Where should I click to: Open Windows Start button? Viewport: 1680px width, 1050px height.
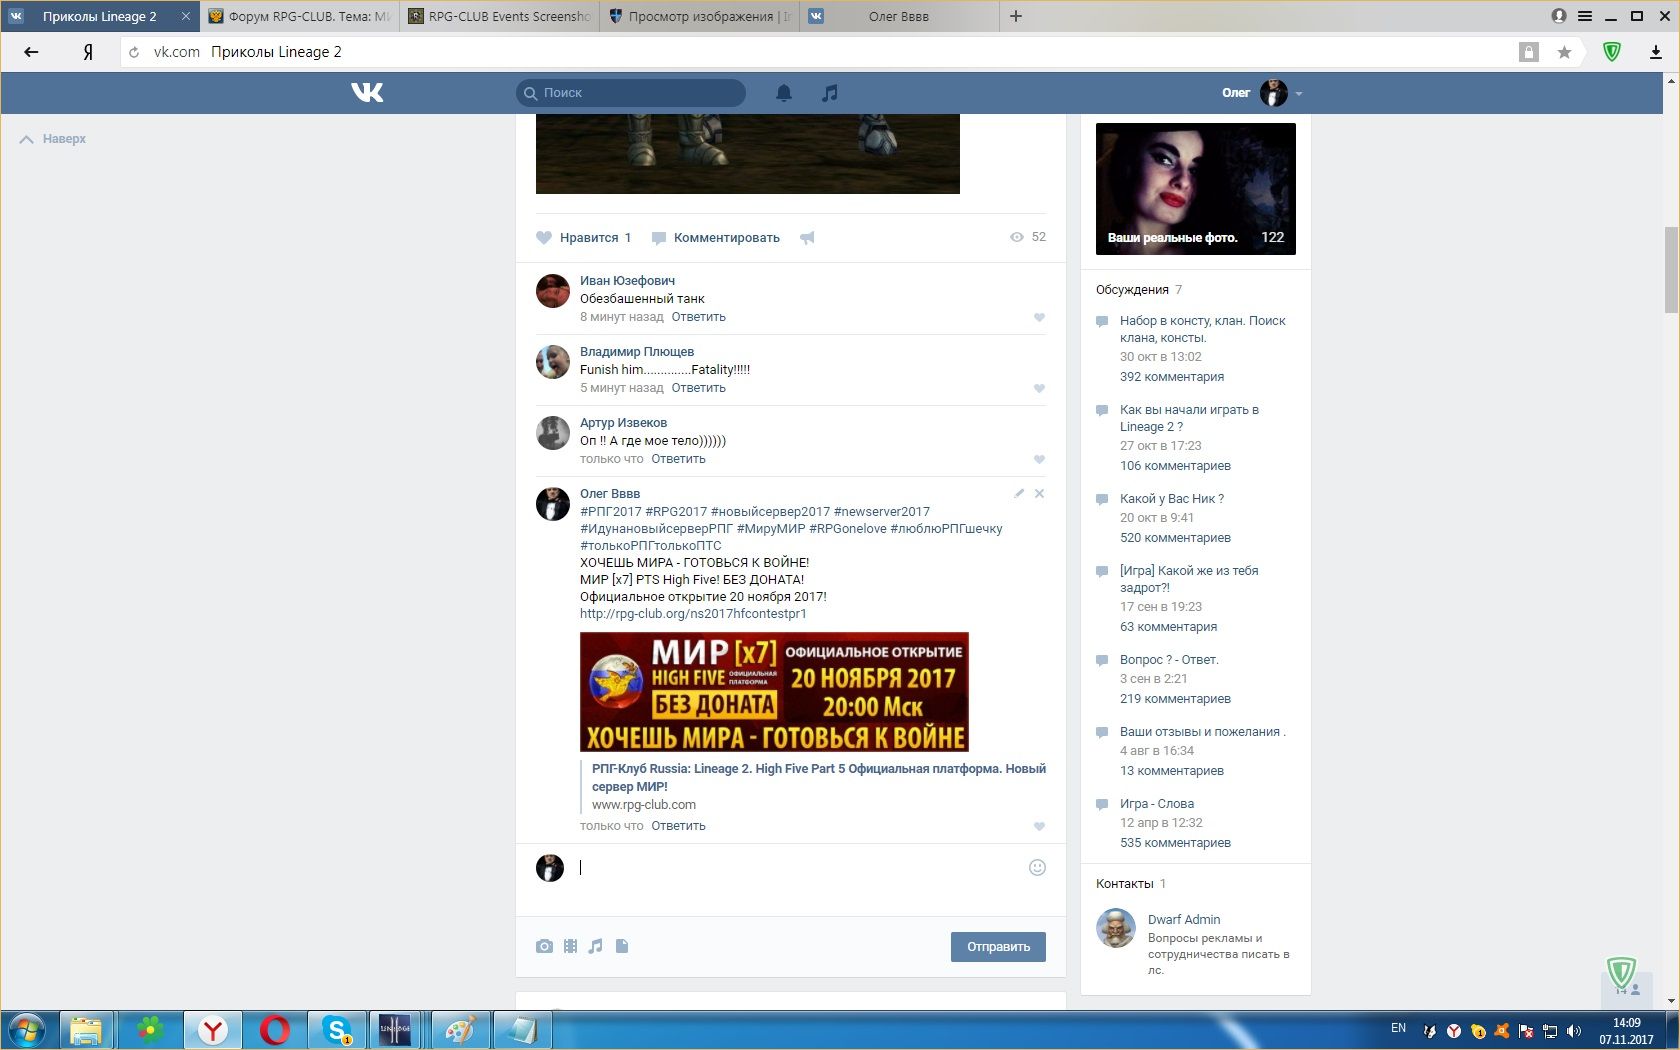pos(27,1030)
